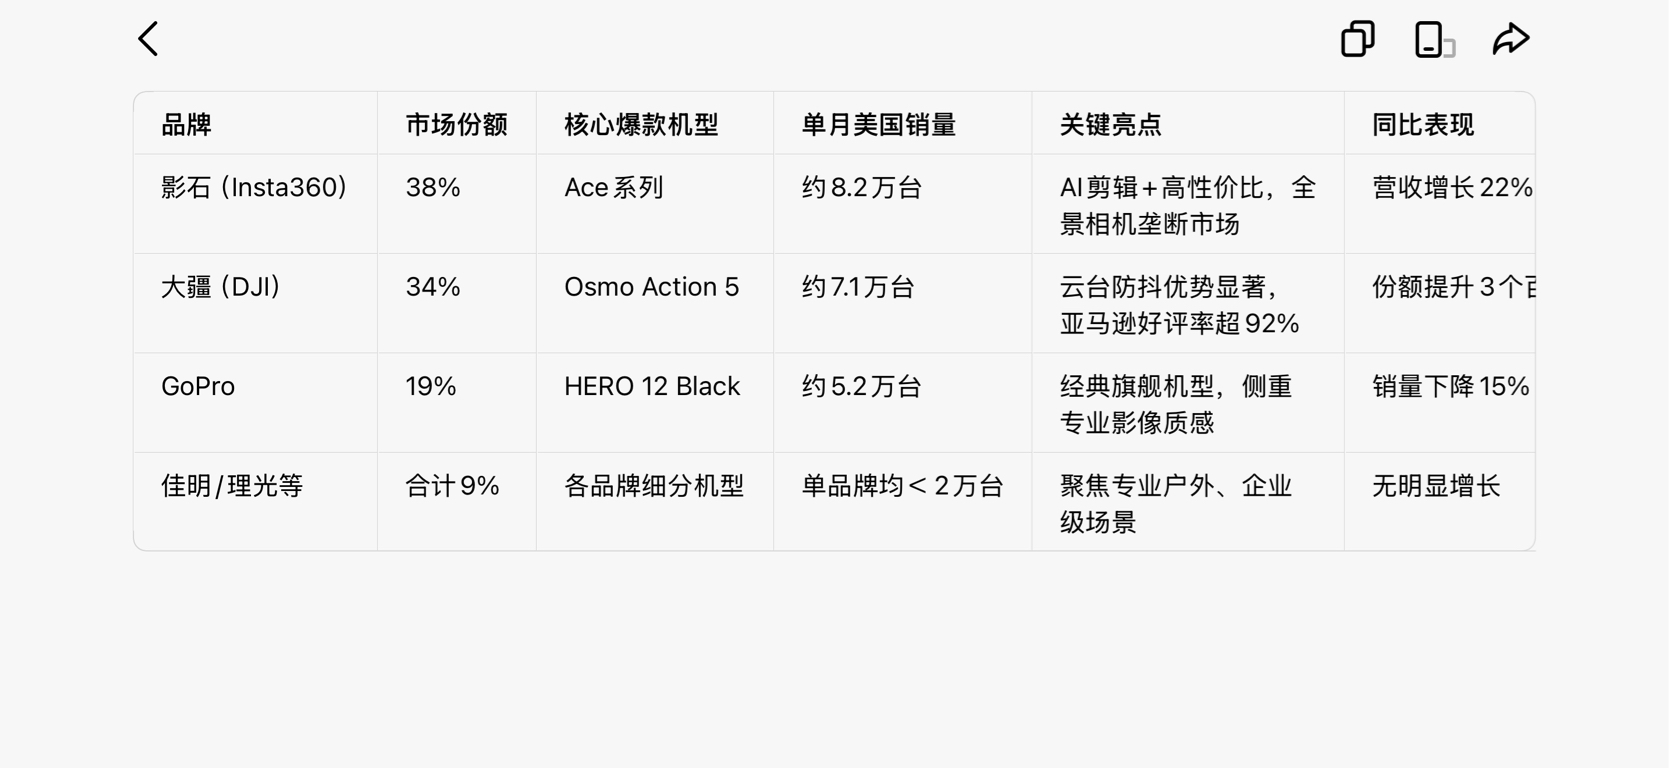Image resolution: width=1669 pixels, height=768 pixels.
Task: Select the 影石 (Insta360) brand cell
Action: pos(254,188)
